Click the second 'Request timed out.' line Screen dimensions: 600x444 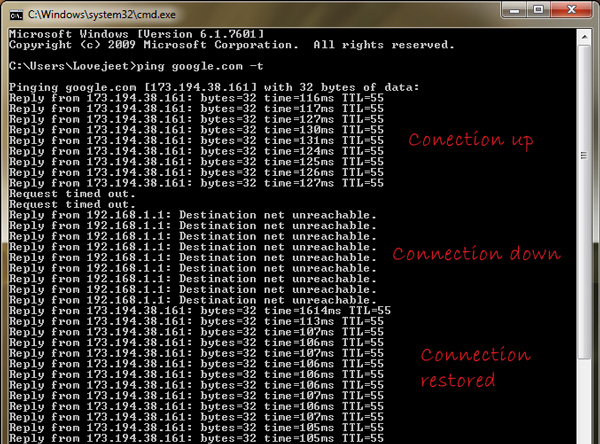point(72,204)
